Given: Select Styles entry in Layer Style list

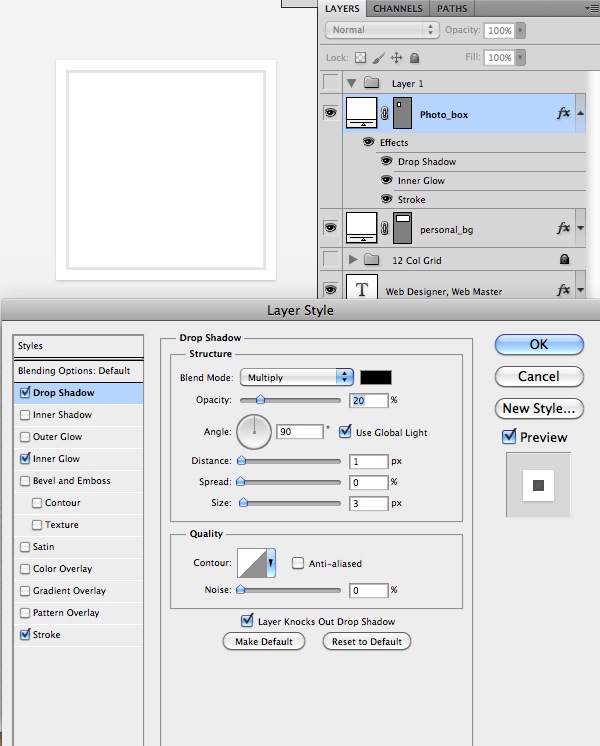Looking at the screenshot, I should coord(79,346).
